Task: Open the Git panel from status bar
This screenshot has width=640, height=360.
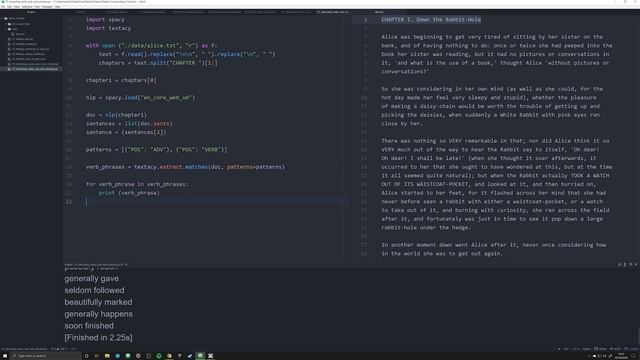Action: pos(616,349)
